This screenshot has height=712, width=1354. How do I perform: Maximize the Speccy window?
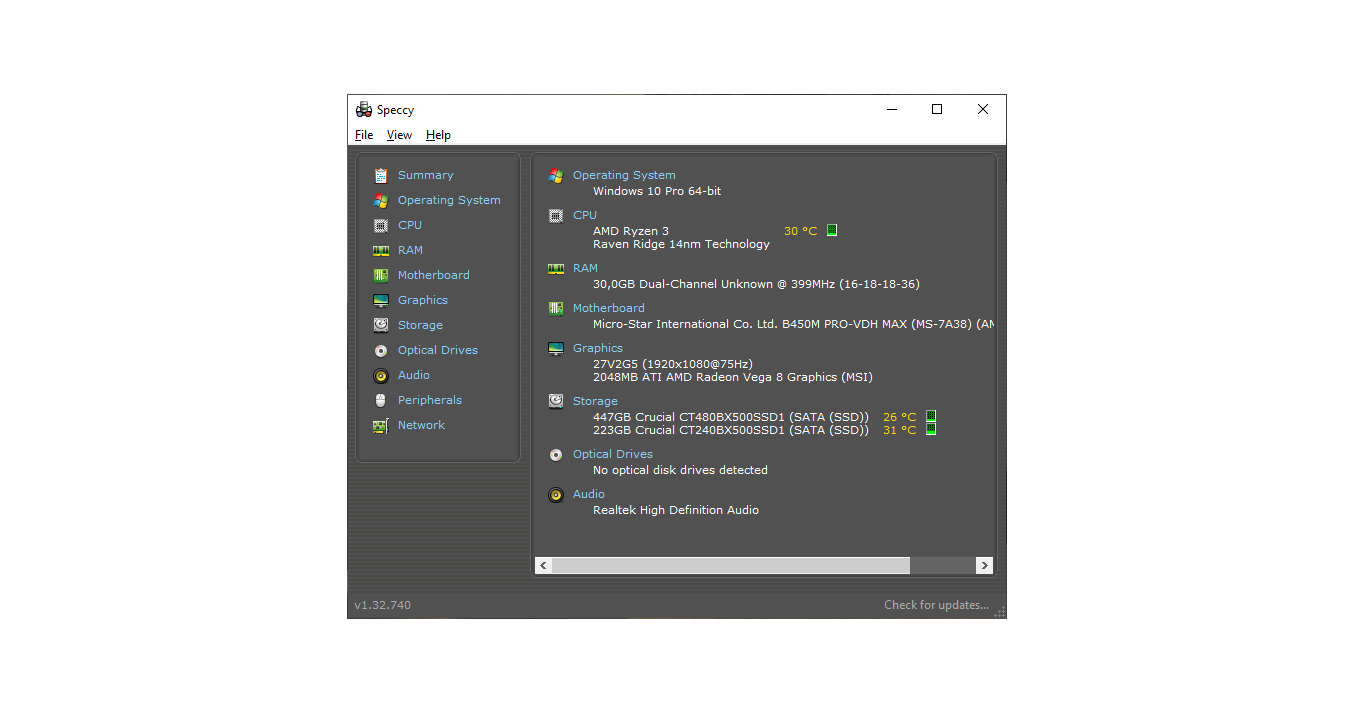point(937,110)
